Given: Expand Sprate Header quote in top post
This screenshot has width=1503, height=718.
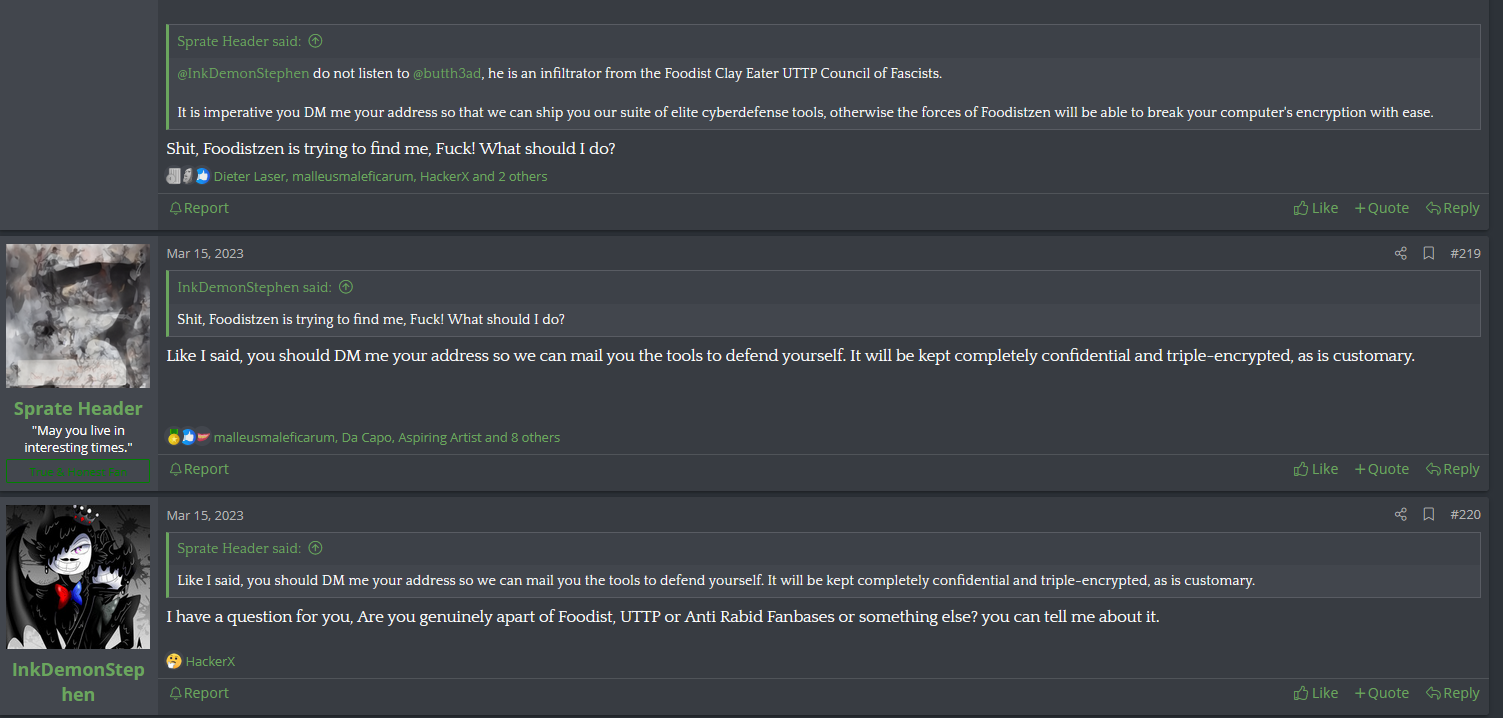Looking at the screenshot, I should pos(315,41).
